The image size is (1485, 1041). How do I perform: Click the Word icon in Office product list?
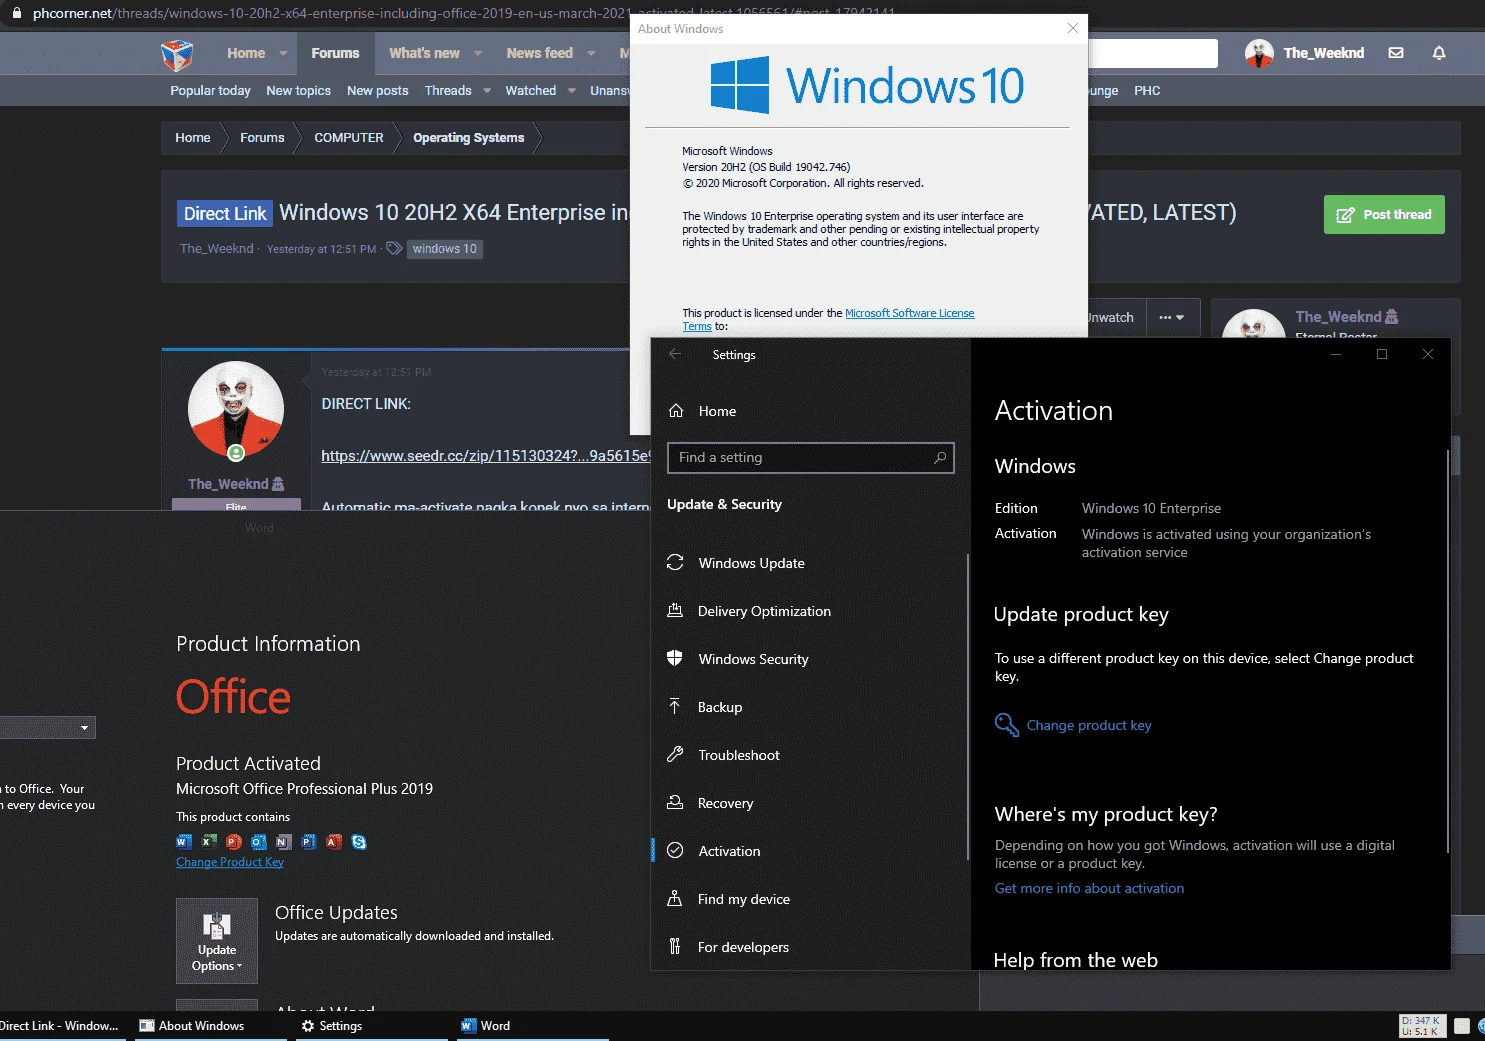tap(184, 842)
